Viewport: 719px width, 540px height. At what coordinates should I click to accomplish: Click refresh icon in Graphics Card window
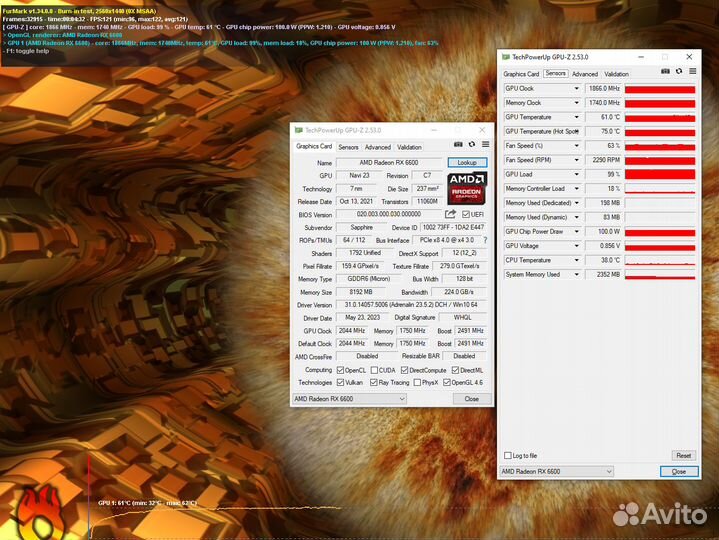(x=472, y=144)
